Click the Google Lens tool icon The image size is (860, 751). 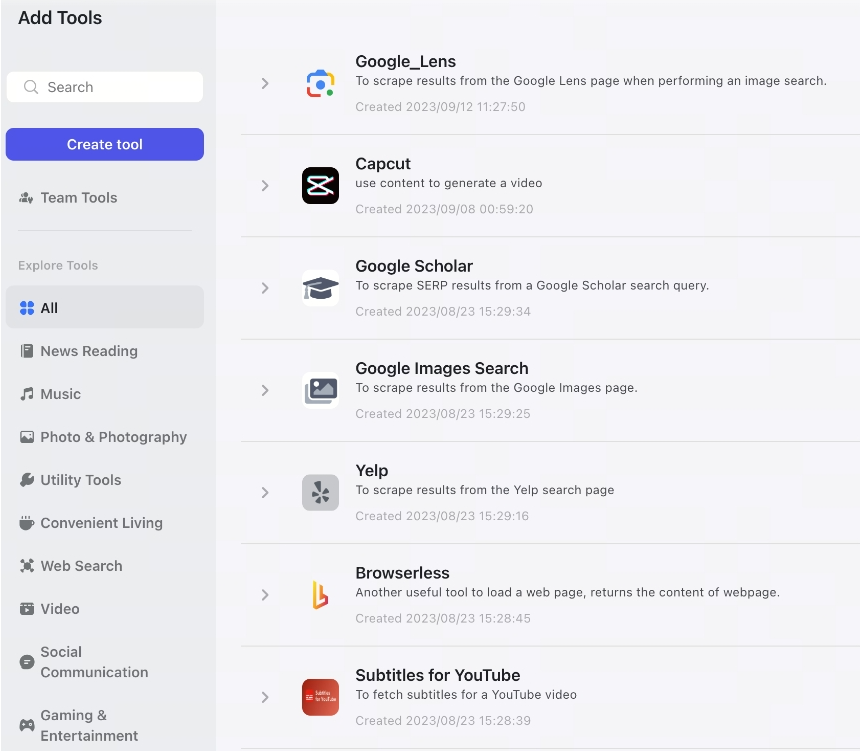pos(320,84)
